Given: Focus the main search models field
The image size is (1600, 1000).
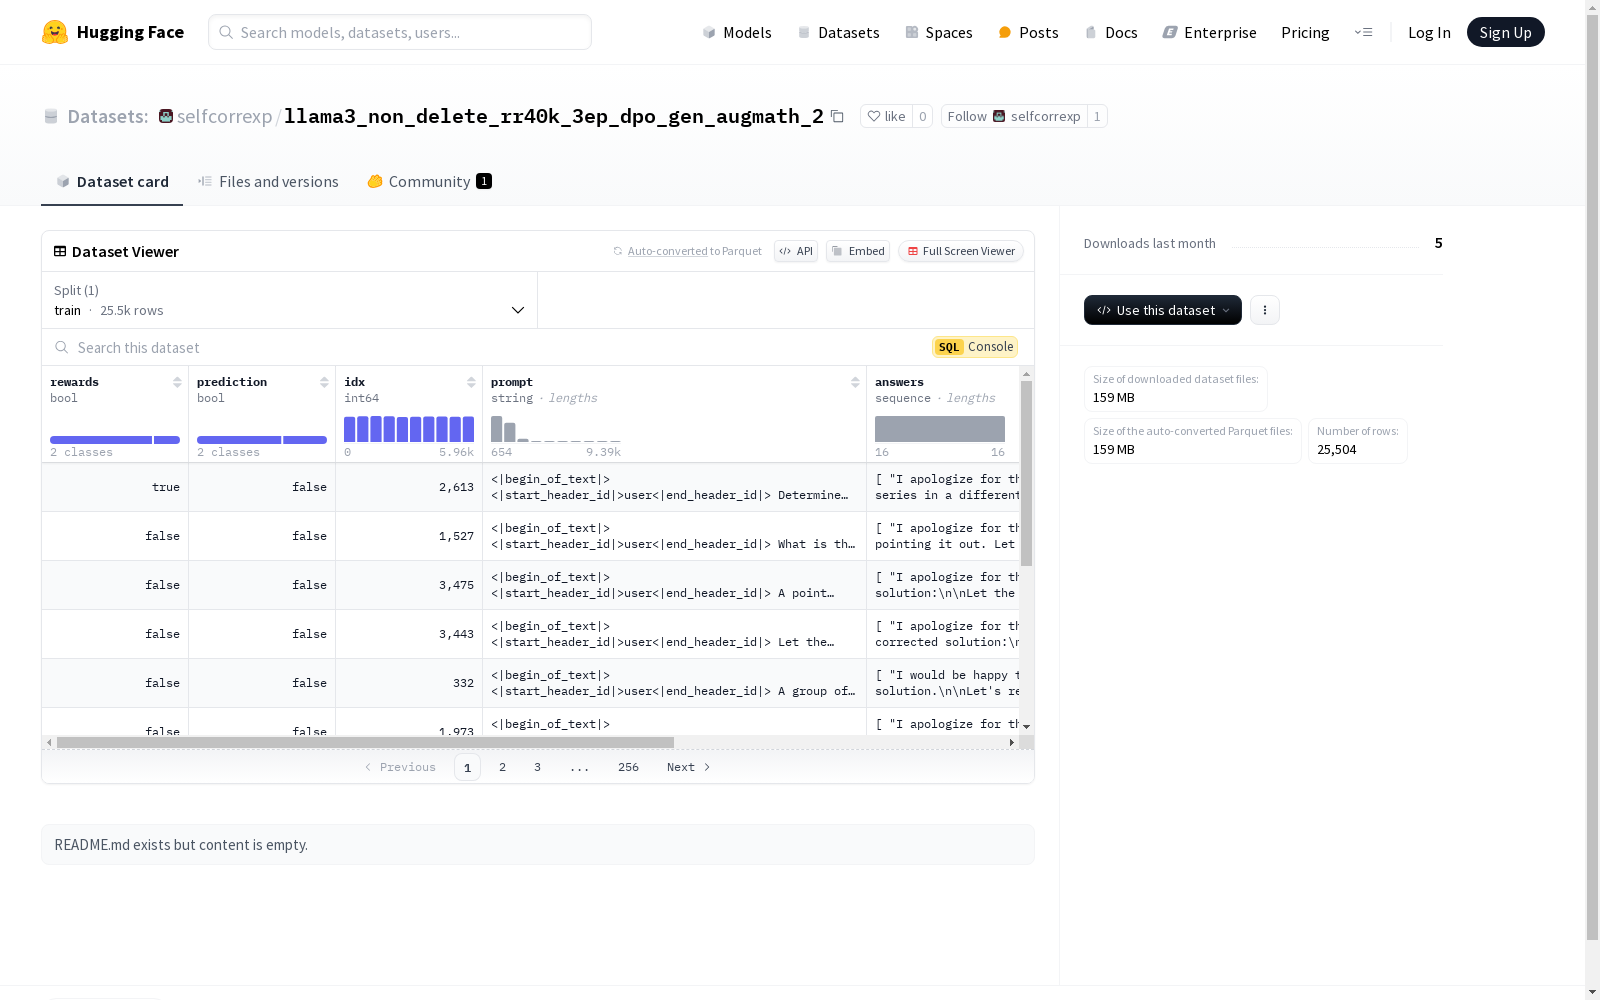Looking at the screenshot, I should (x=400, y=32).
